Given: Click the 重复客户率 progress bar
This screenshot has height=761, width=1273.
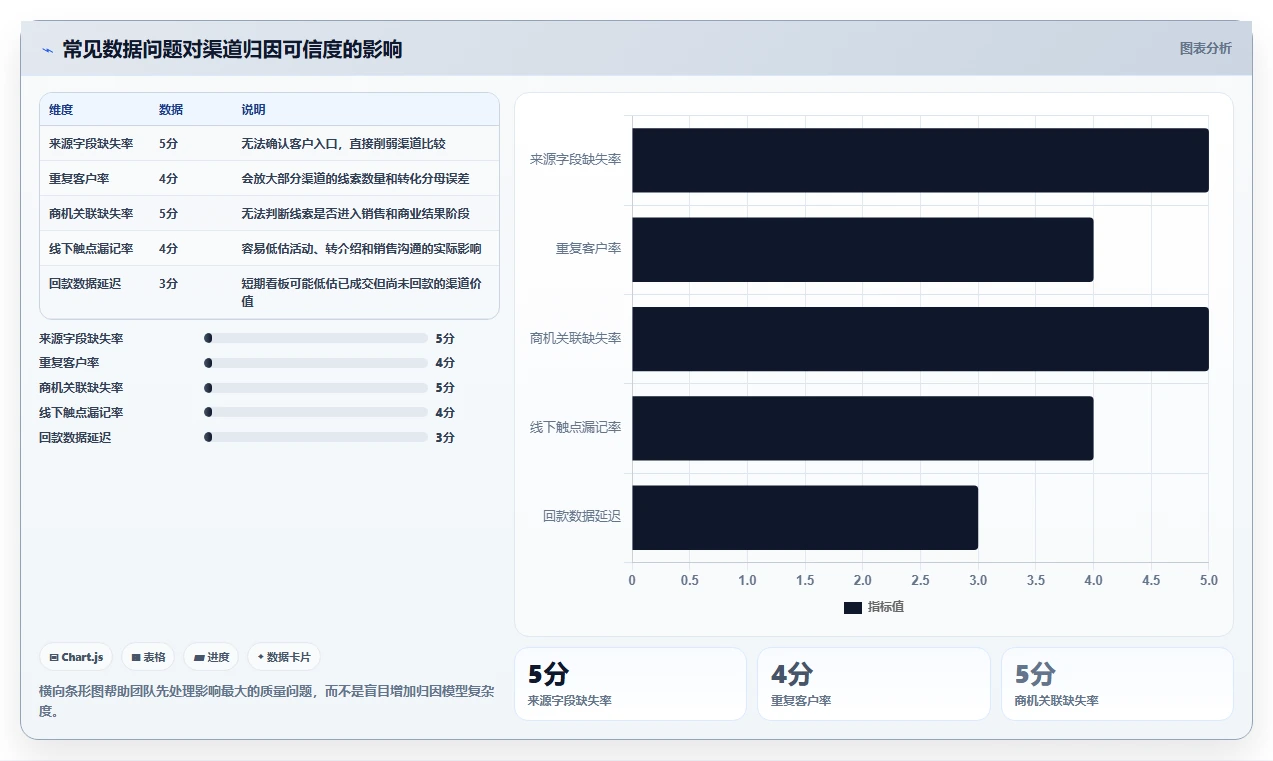Looking at the screenshot, I should click(316, 363).
